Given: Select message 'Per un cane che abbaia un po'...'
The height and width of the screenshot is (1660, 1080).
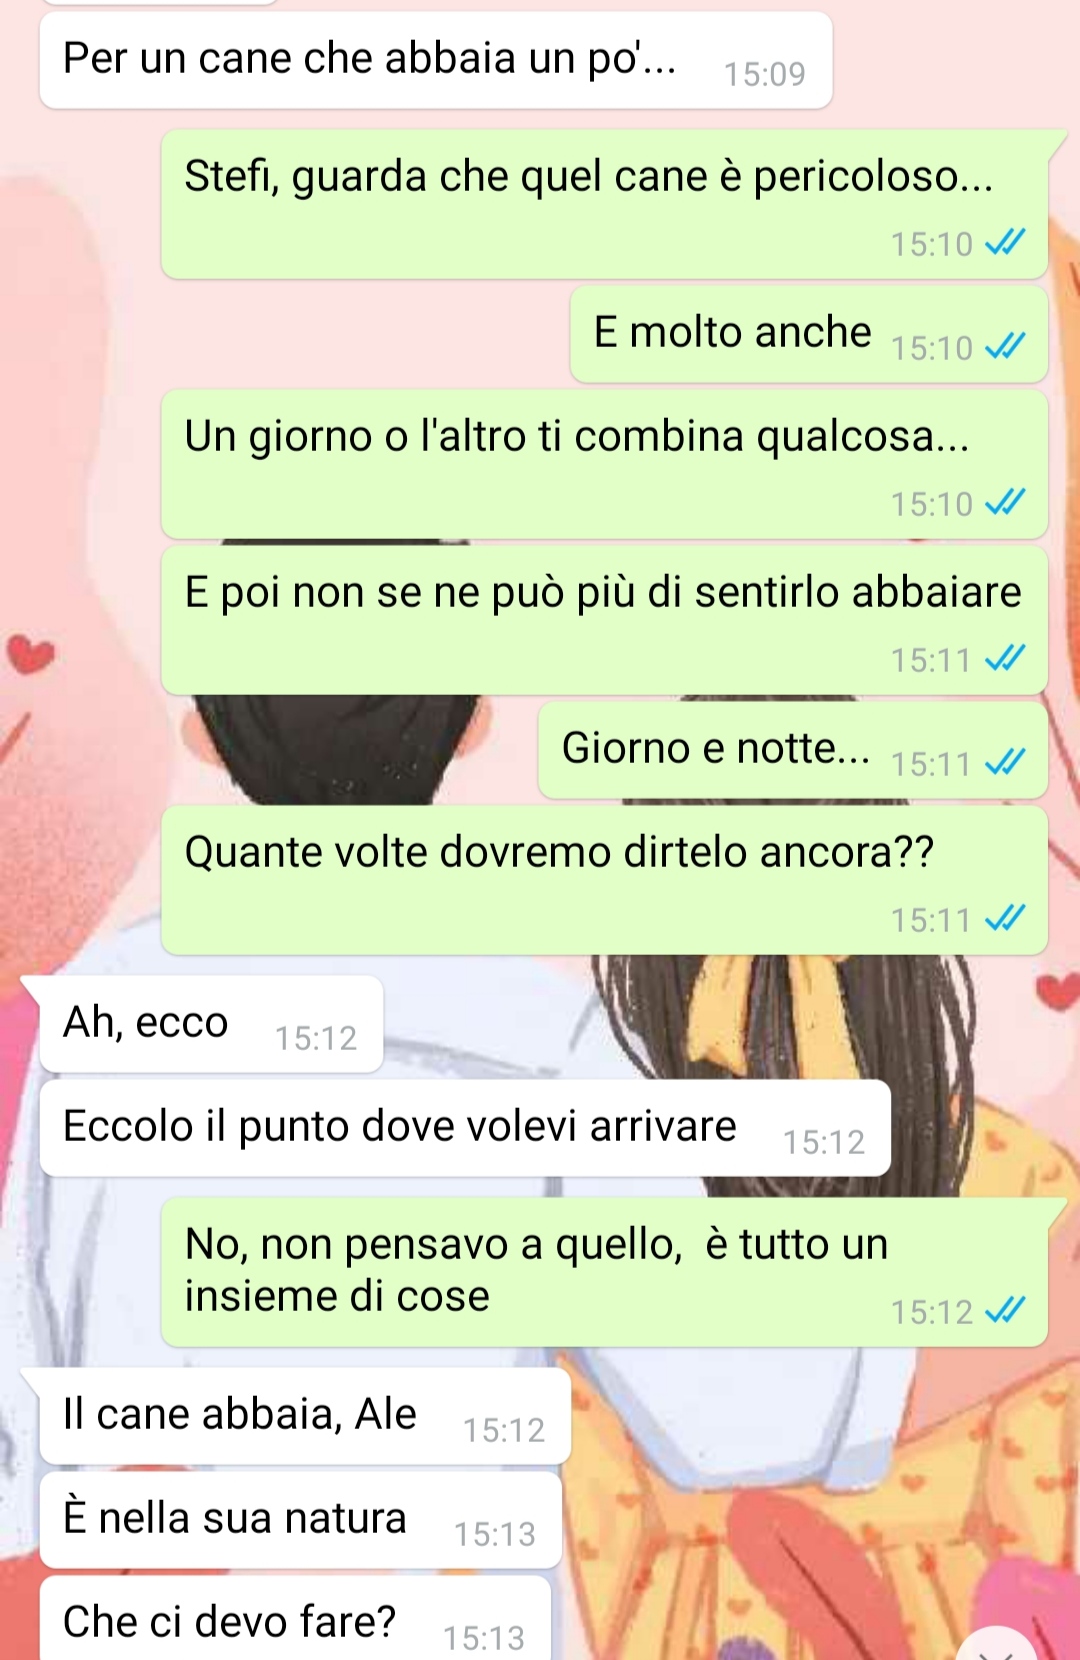Looking at the screenshot, I should click(x=436, y=60).
